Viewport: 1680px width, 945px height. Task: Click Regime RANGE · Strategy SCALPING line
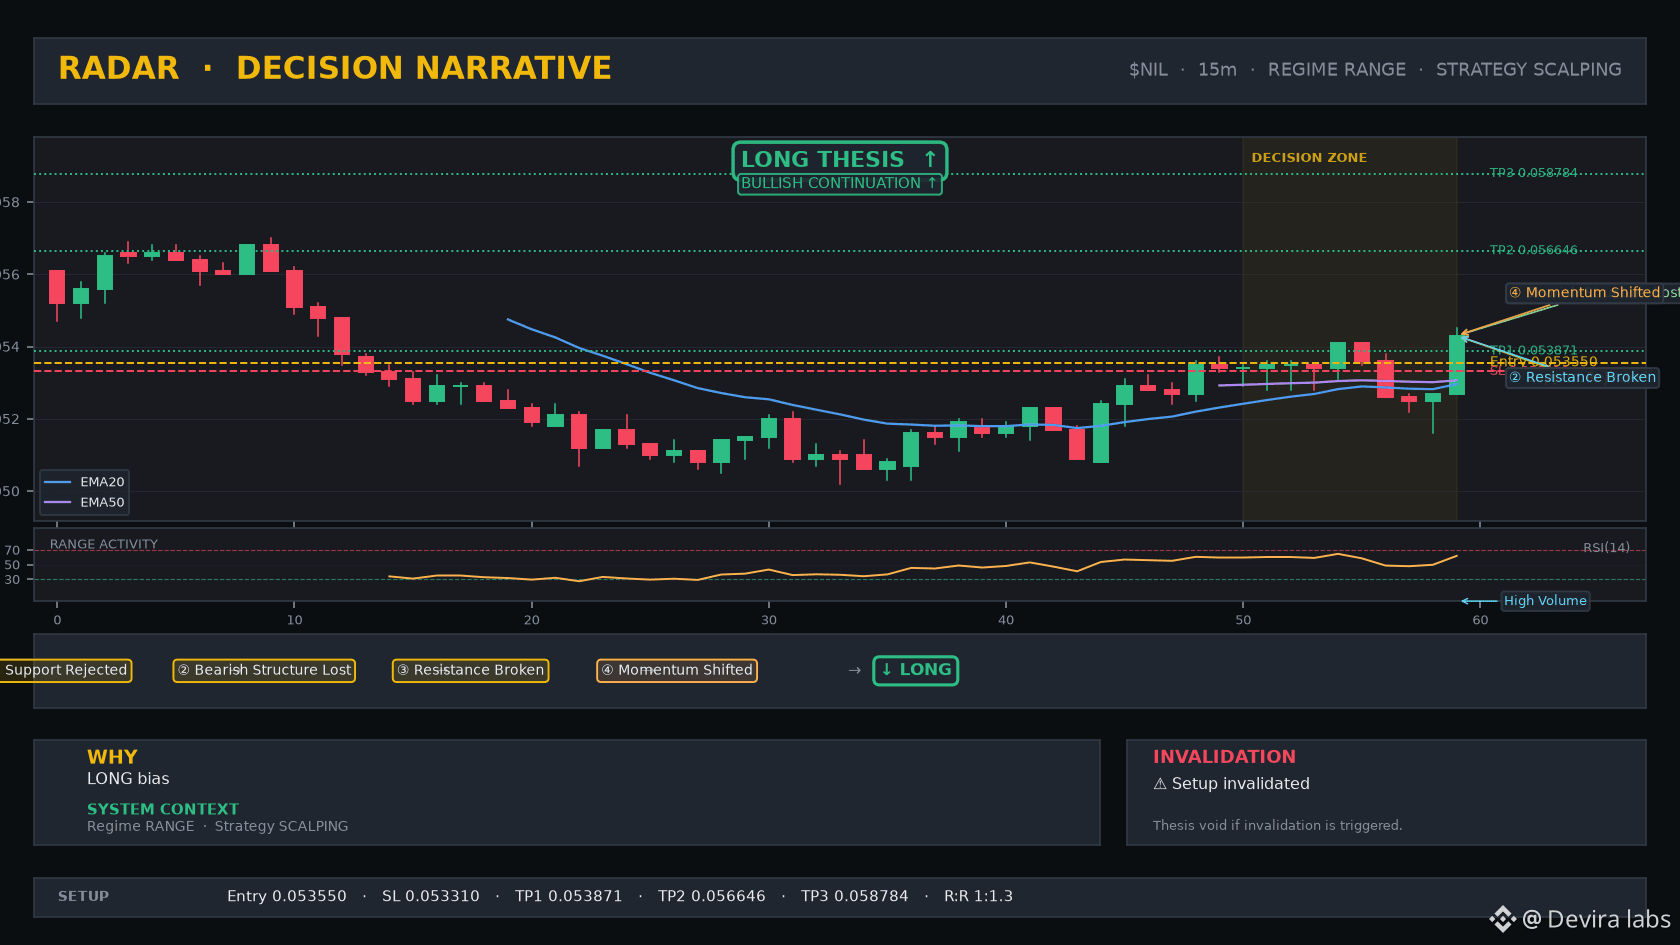pyautogui.click(x=218, y=826)
